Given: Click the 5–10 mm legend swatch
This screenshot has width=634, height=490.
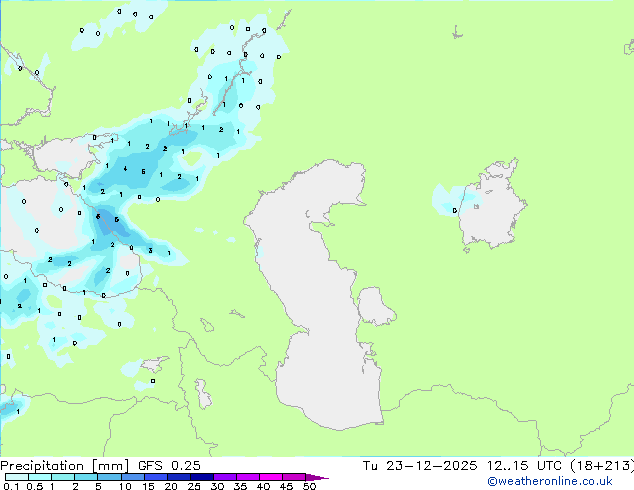Looking at the screenshot, I should [x=109, y=477].
